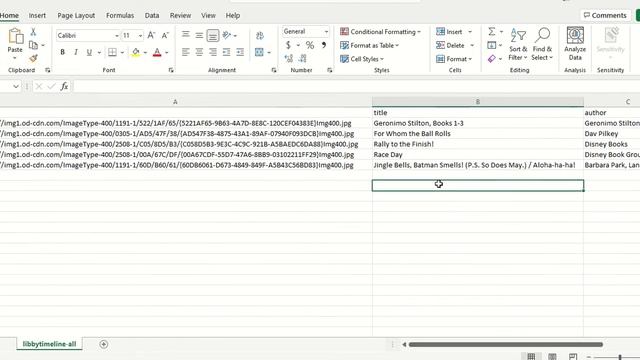Toggle Wrap Text

(x=260, y=36)
